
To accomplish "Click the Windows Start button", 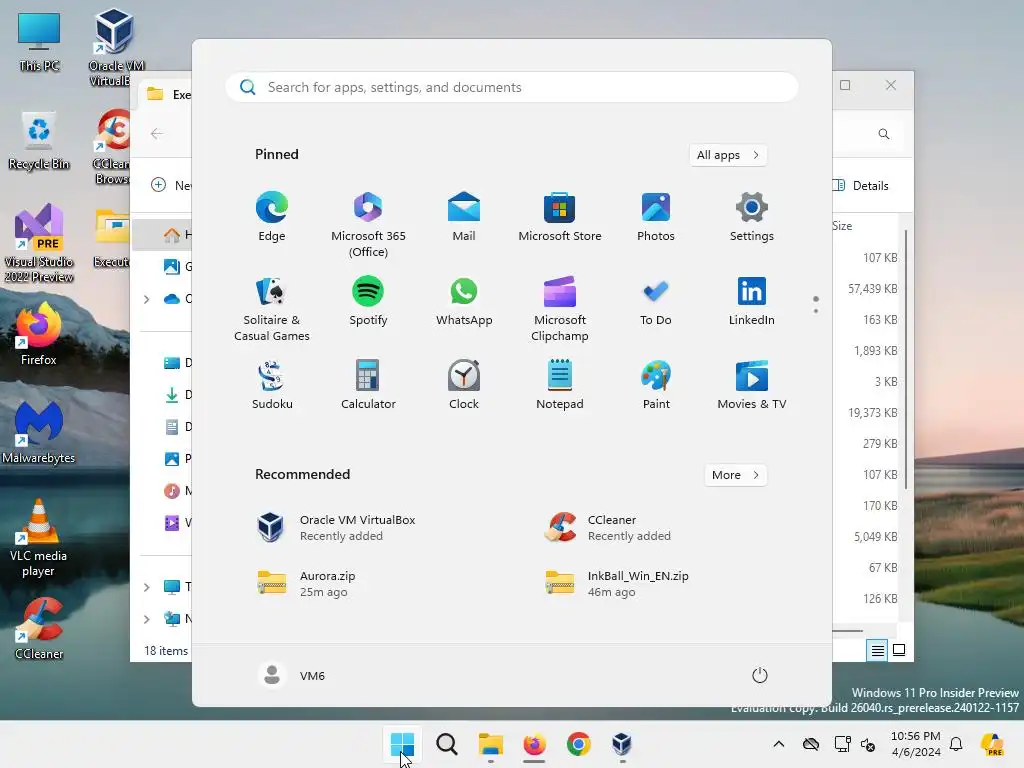I will (x=402, y=744).
